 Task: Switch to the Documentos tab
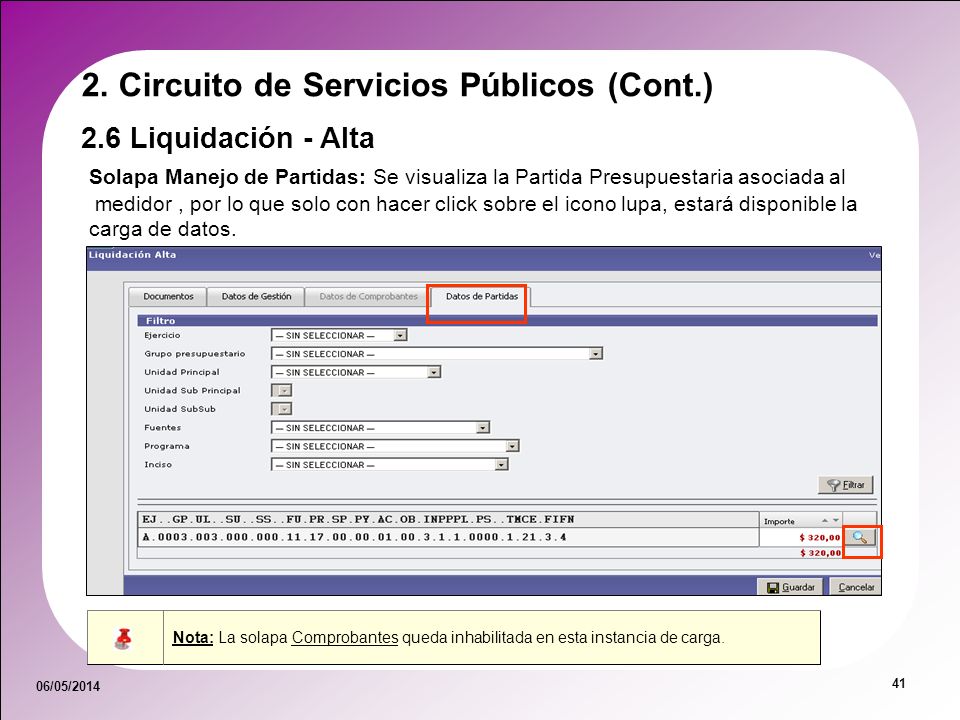pyautogui.click(x=168, y=296)
